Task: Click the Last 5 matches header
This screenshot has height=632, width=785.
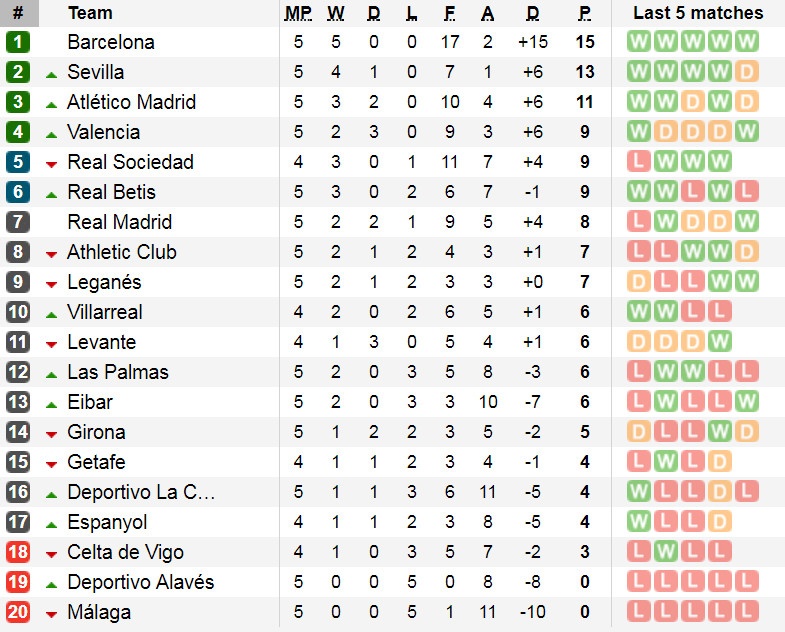Action: click(x=698, y=13)
